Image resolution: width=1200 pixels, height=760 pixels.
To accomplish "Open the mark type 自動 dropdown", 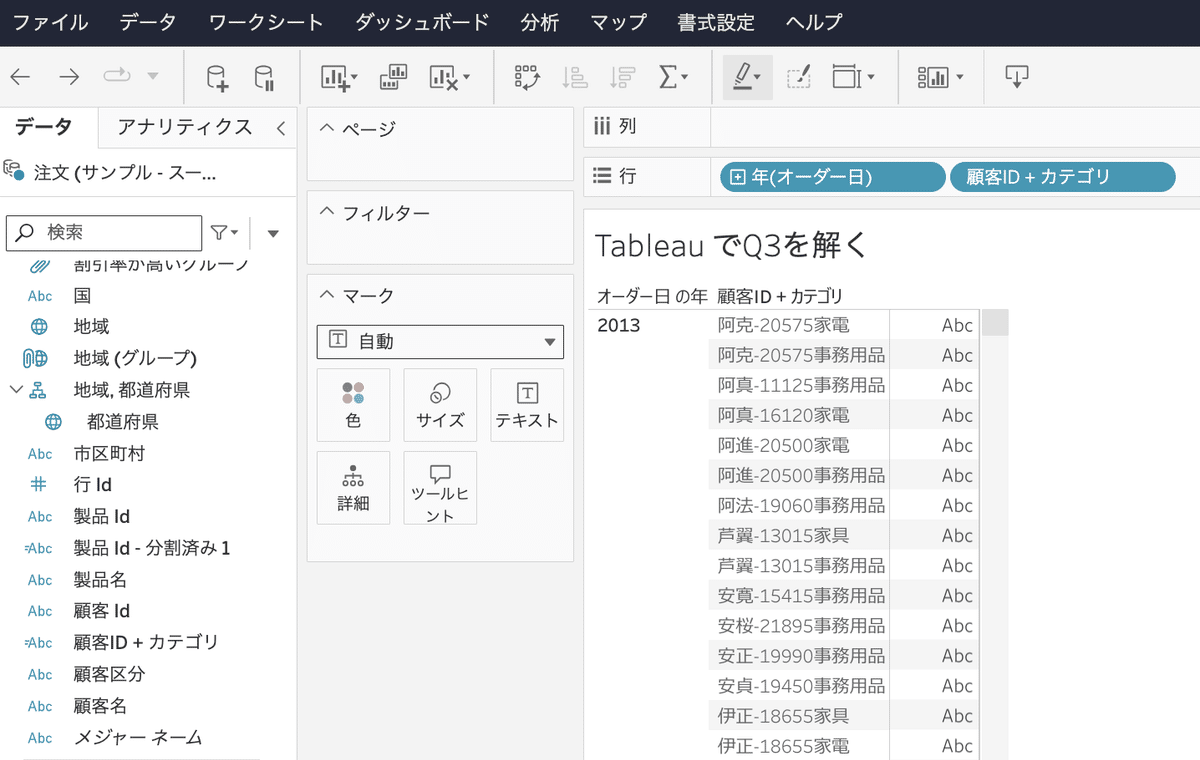I will [x=440, y=341].
